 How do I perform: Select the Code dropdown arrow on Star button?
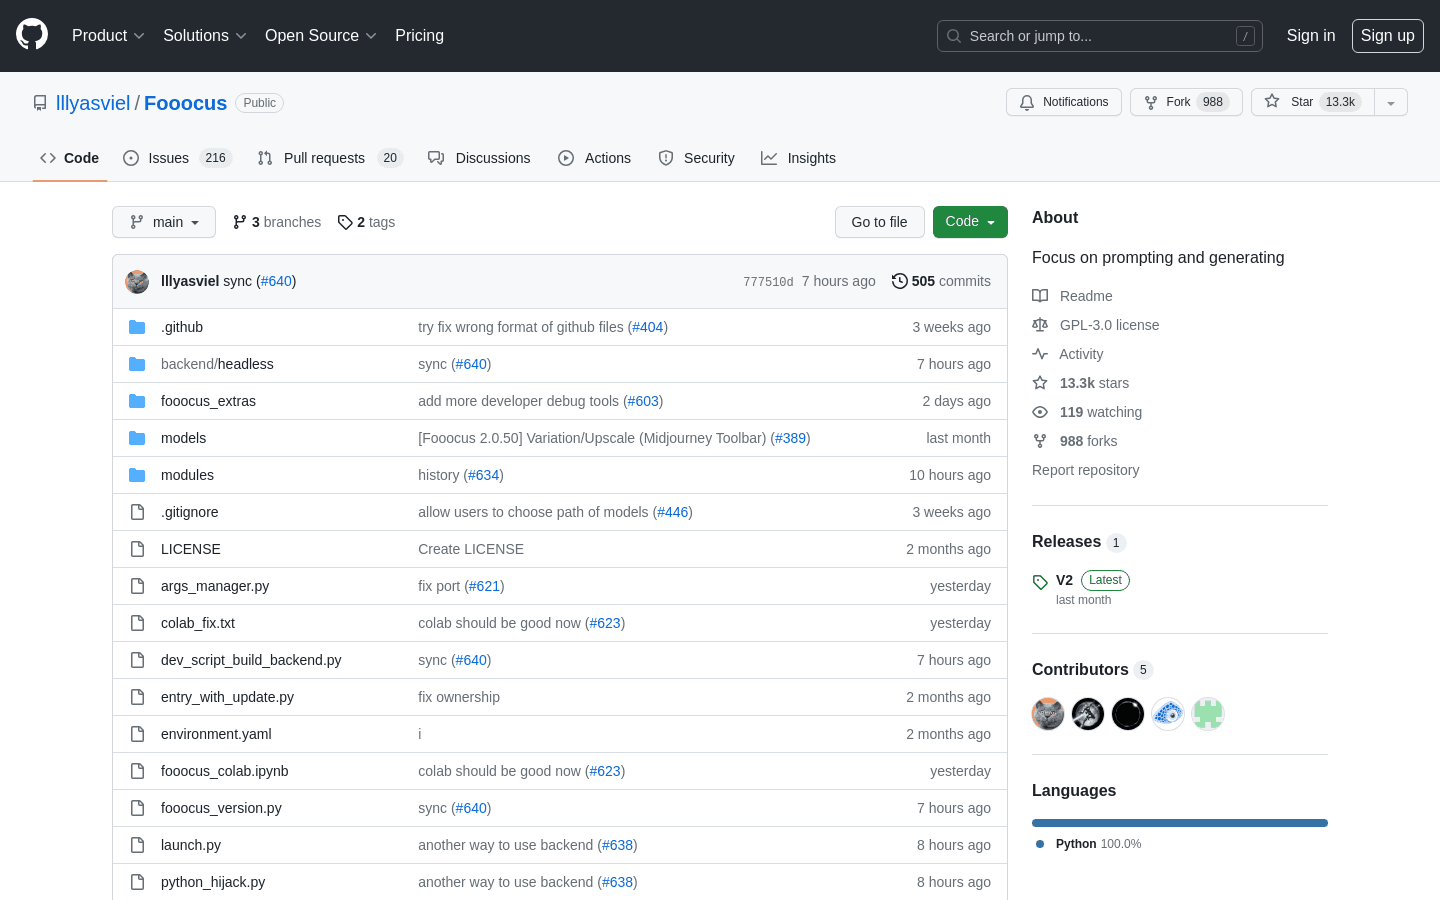click(1391, 101)
